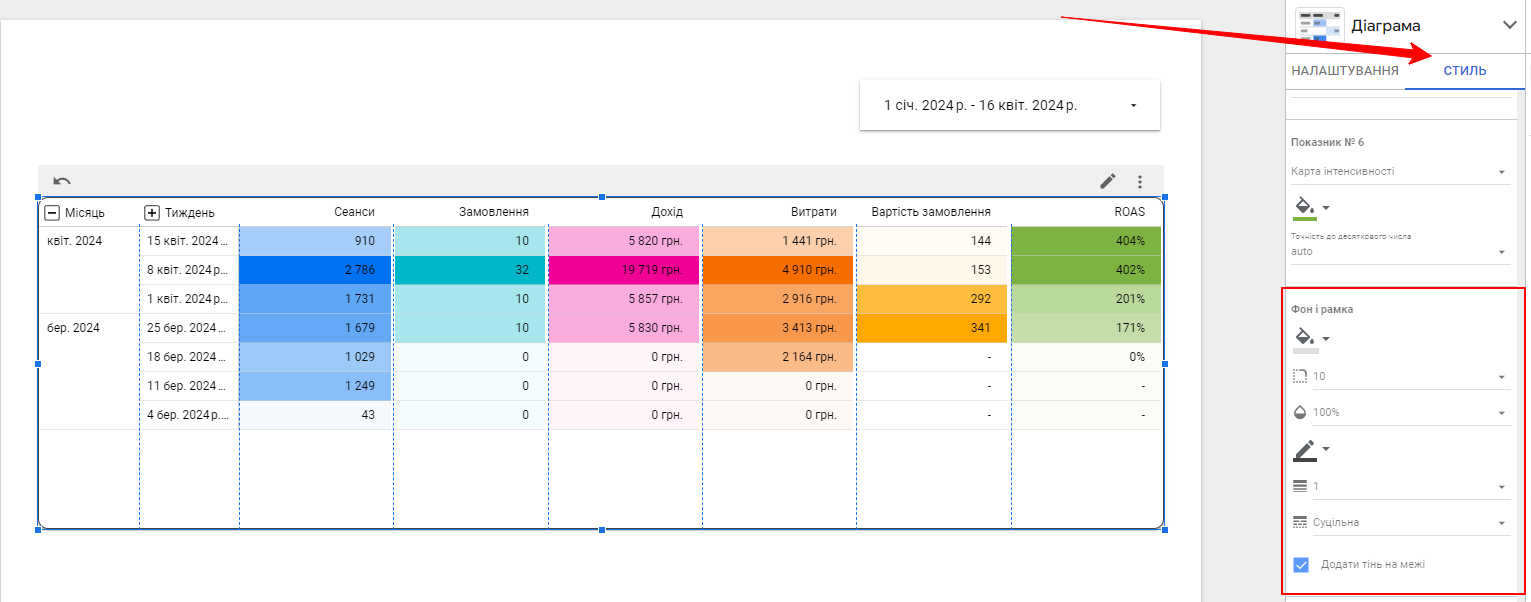Open the border radius dropdown showing 10
Screen dimensions: 1531x602
tap(1399, 377)
